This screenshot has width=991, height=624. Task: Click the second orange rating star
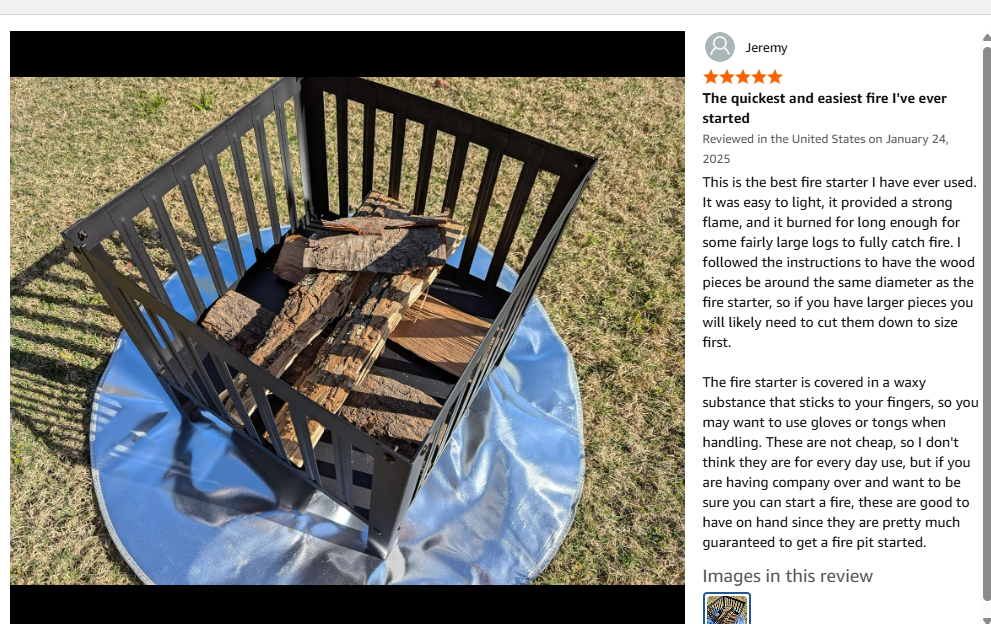click(x=727, y=77)
